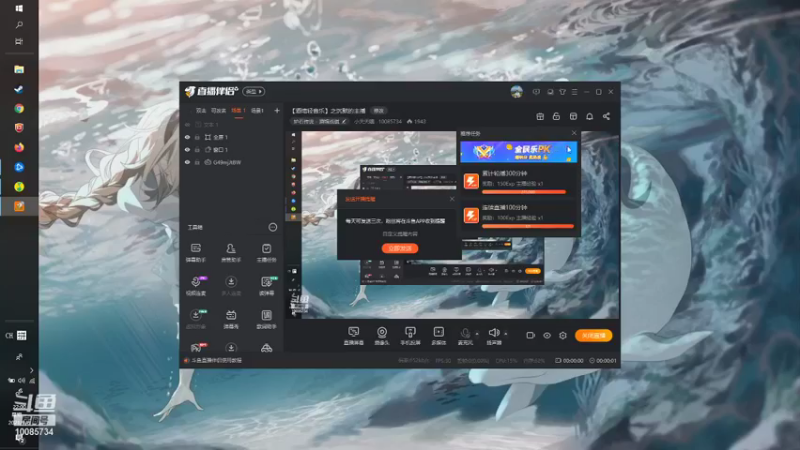Open the notification bell in the stream header
Image resolution: width=800 pixels, height=450 pixels.
pos(589,116)
